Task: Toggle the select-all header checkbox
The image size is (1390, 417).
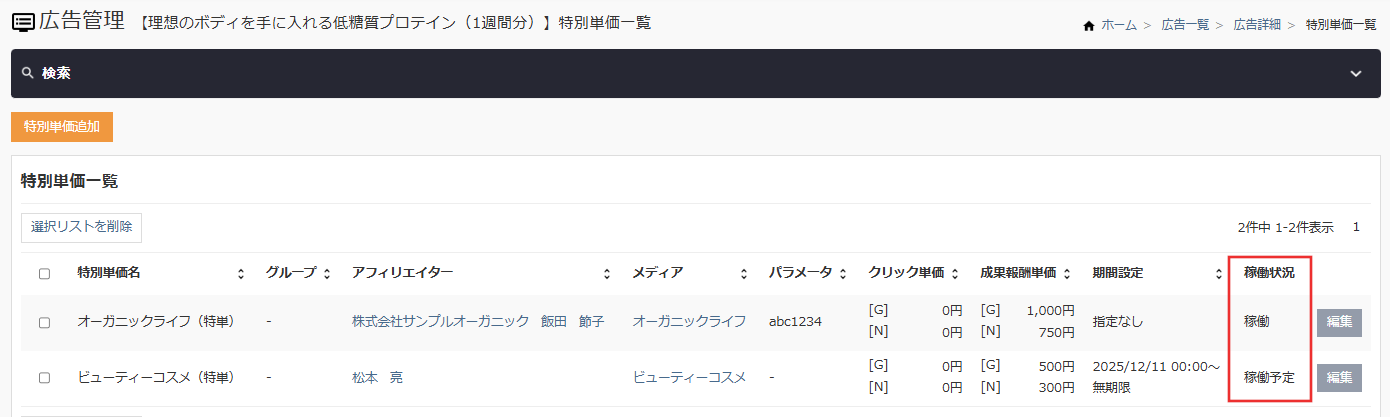Action: (44, 273)
